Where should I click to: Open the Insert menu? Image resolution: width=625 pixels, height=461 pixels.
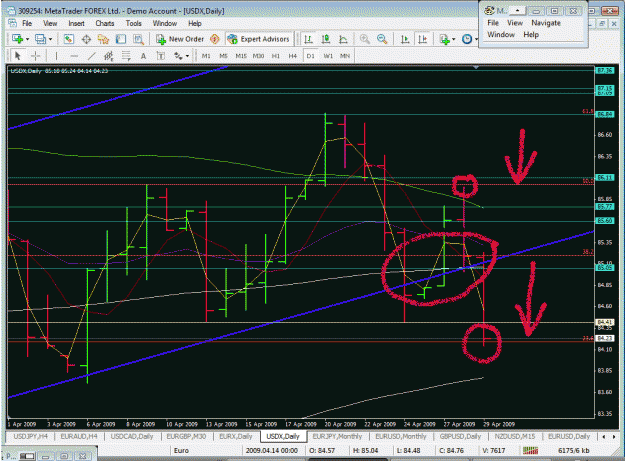pos(76,24)
